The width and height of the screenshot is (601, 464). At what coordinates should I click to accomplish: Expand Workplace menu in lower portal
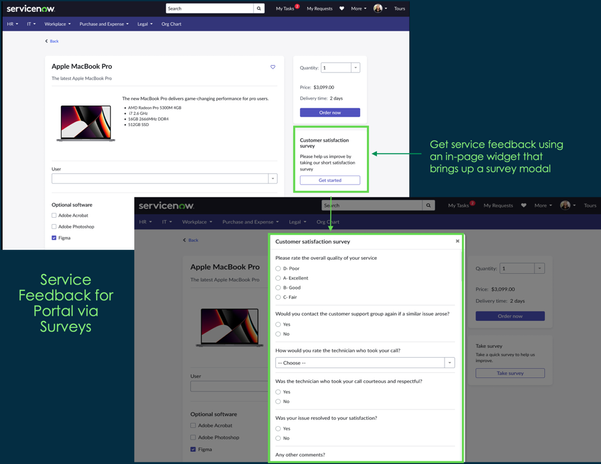(197, 222)
